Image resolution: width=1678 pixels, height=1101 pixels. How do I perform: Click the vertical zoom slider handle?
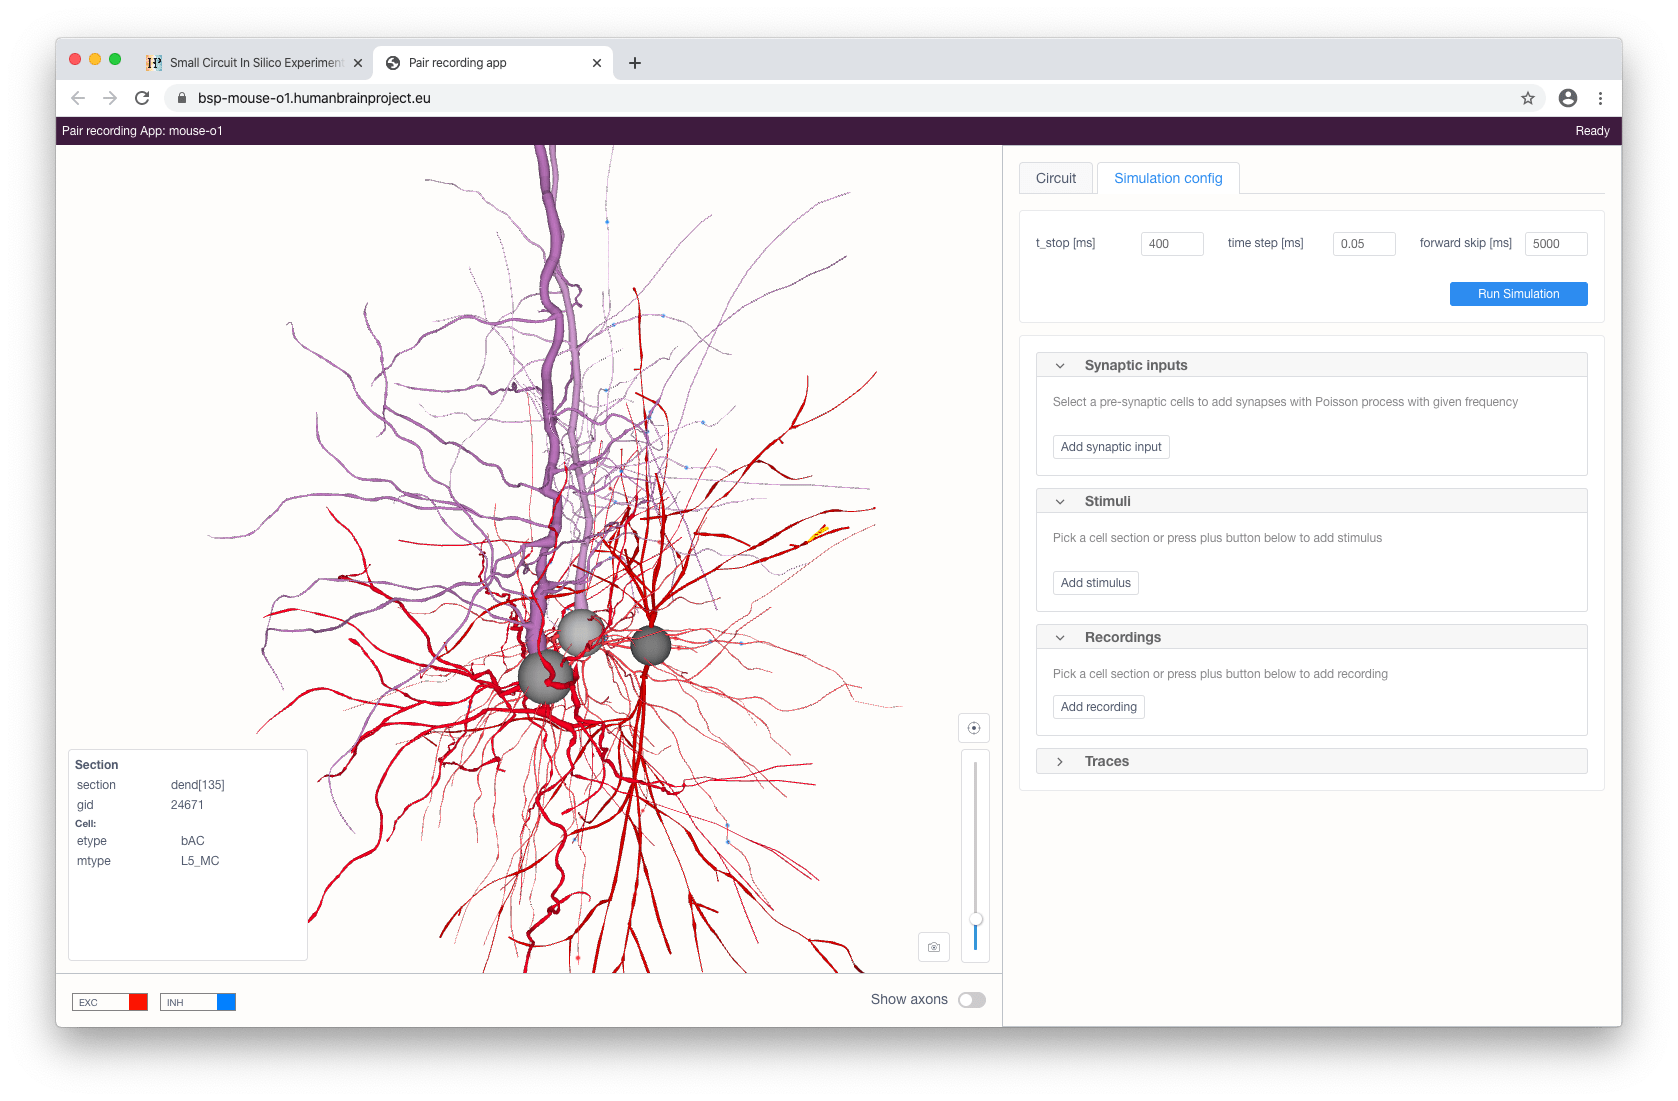[x=976, y=919]
